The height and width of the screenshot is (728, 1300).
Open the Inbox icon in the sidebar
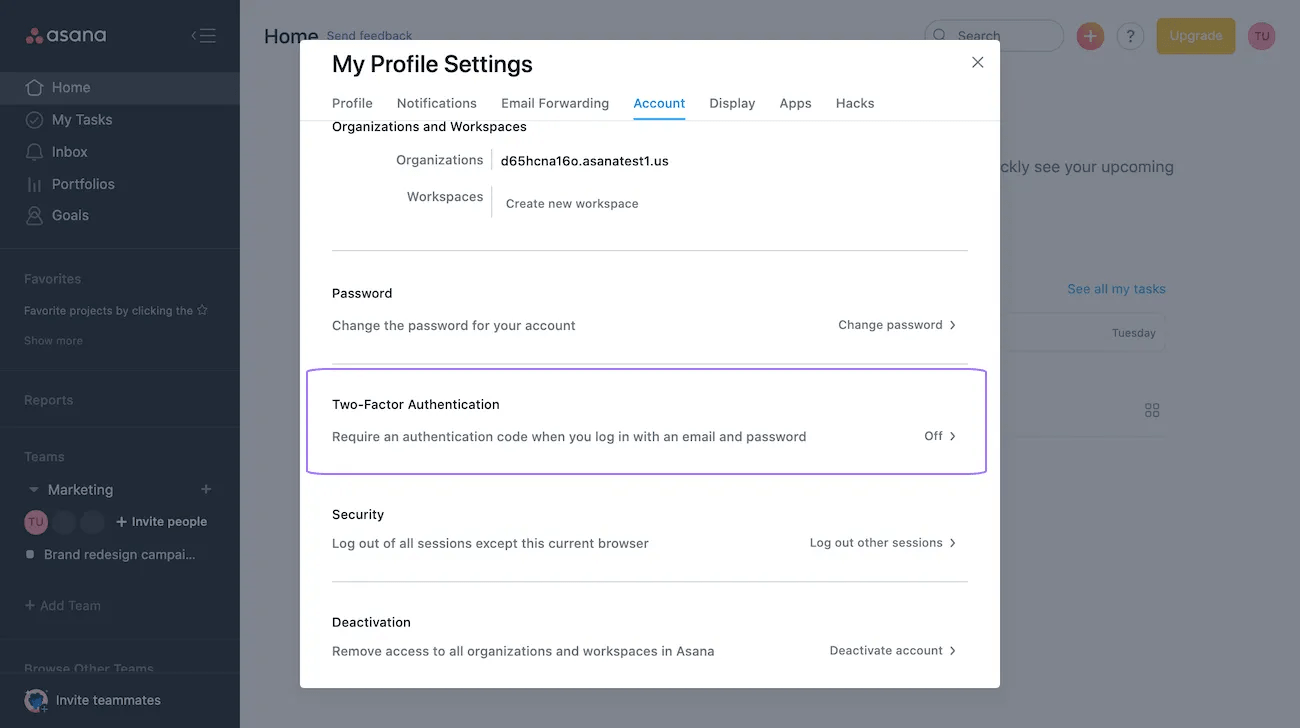click(35, 151)
